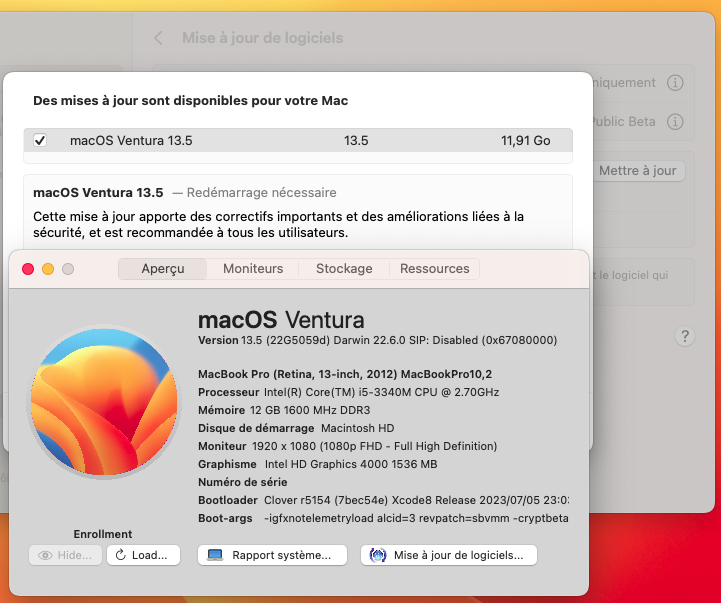Click the Mettre à jour button

point(638,171)
